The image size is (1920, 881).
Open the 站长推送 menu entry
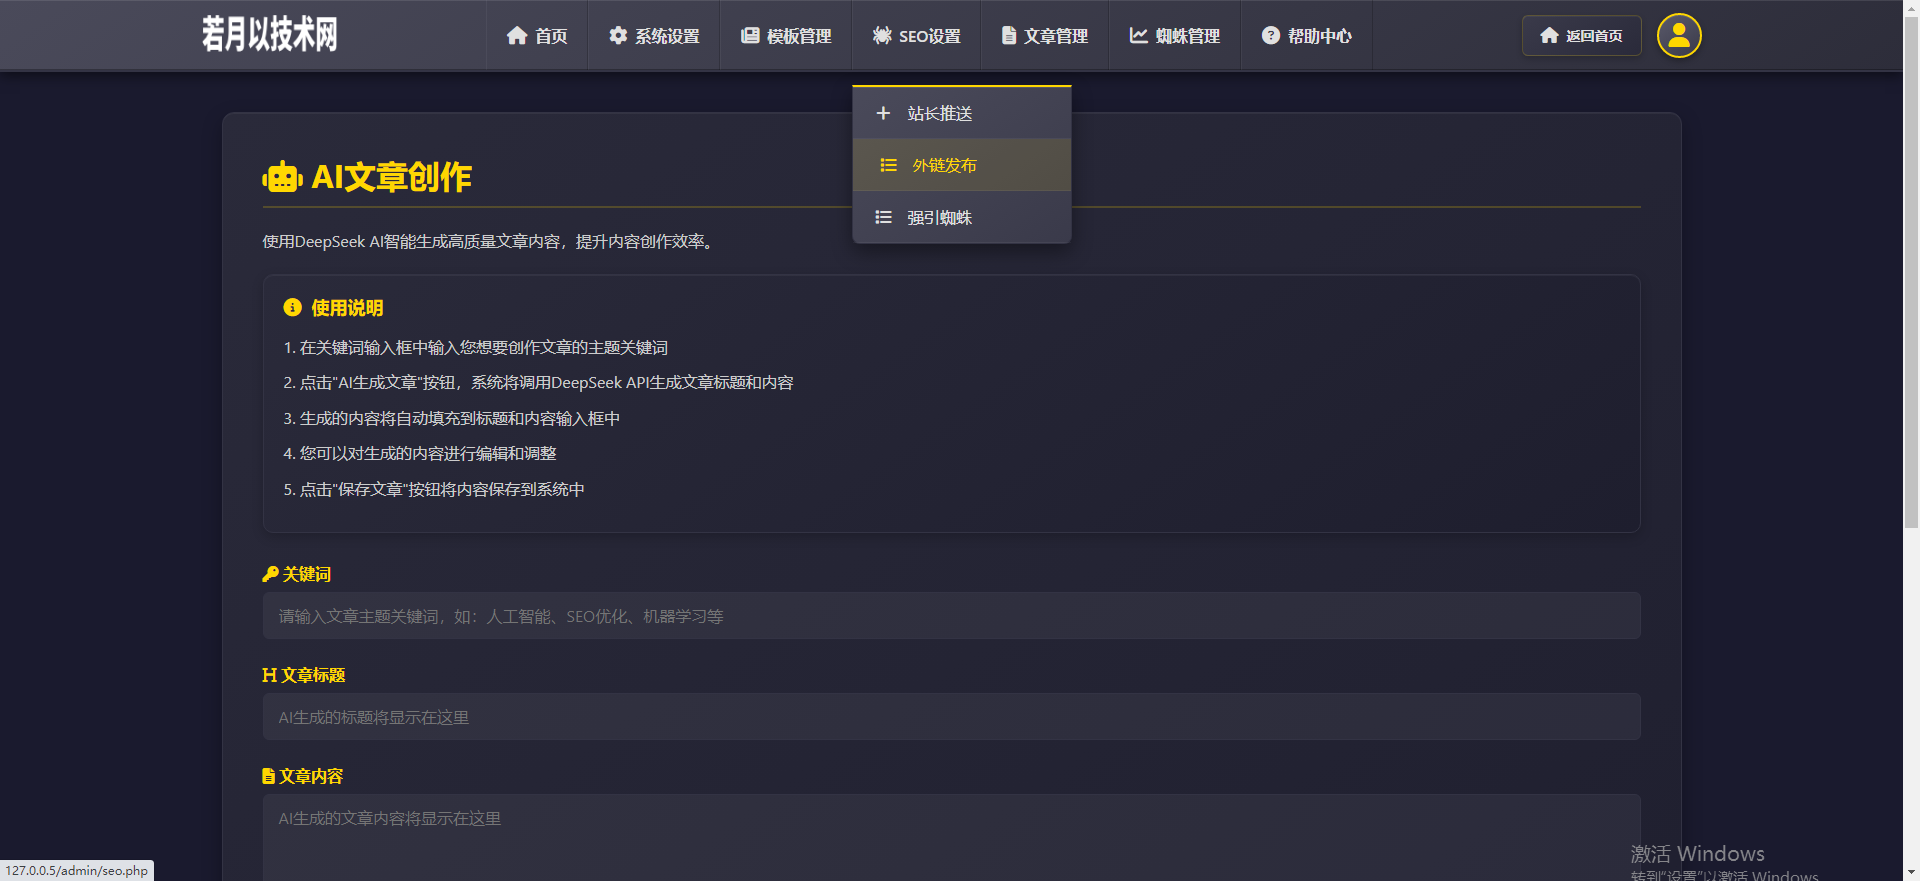coord(940,114)
